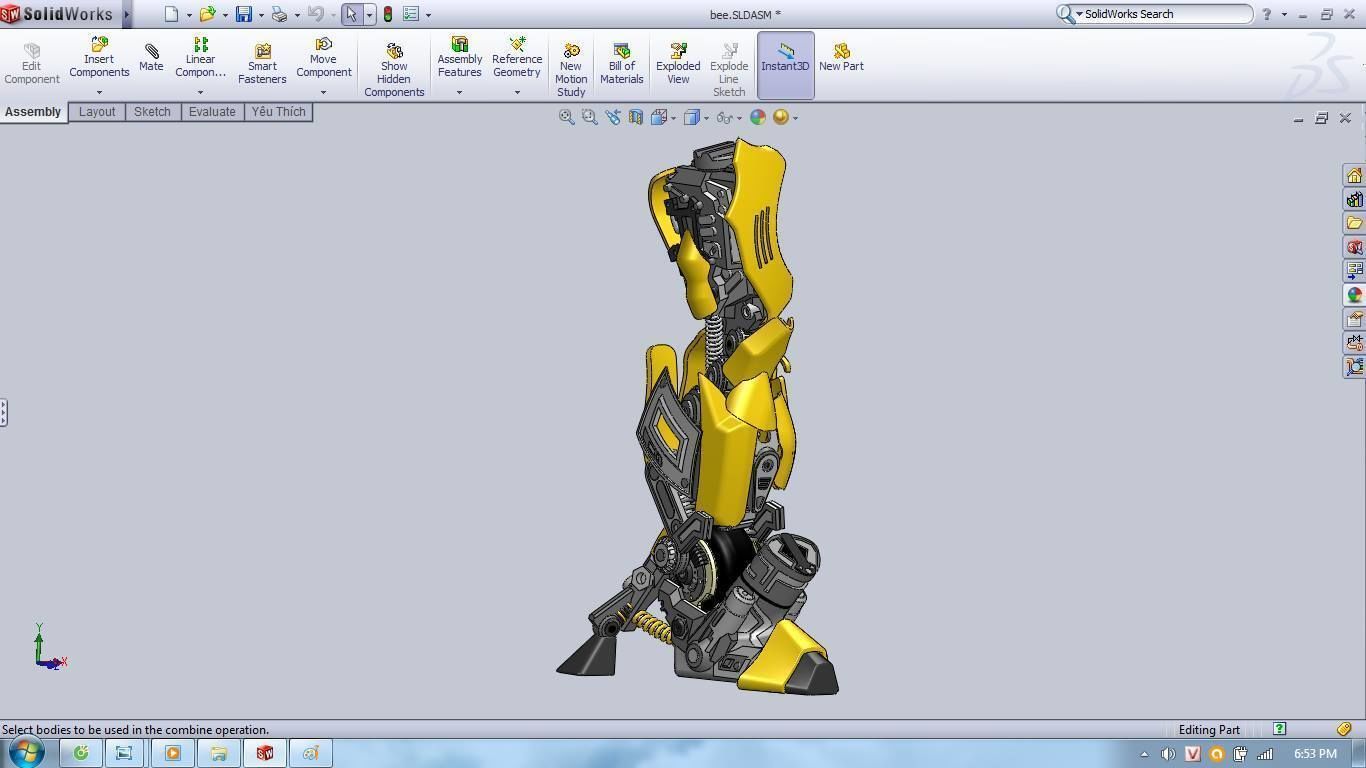Switch to the Assembly tab
1366x768 pixels.
point(33,112)
